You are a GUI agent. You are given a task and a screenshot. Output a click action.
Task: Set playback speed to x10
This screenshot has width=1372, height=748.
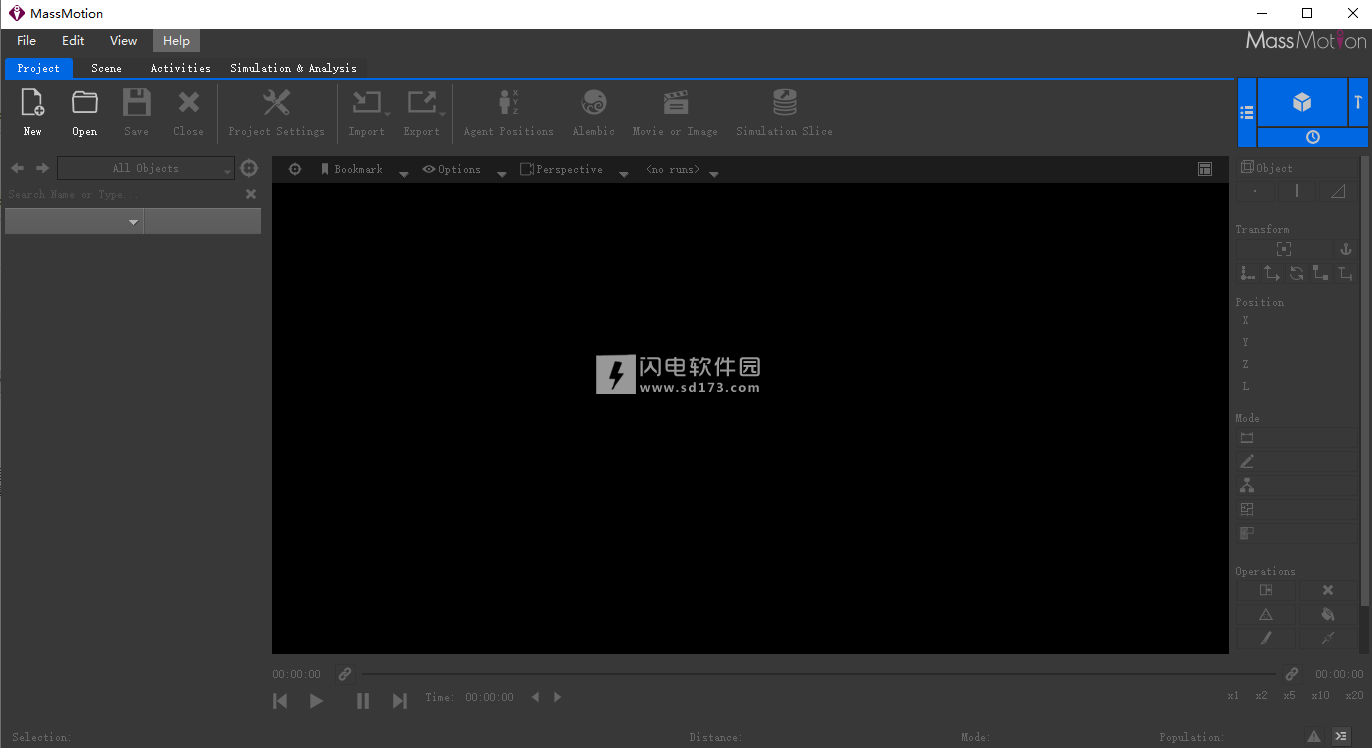(1320, 696)
